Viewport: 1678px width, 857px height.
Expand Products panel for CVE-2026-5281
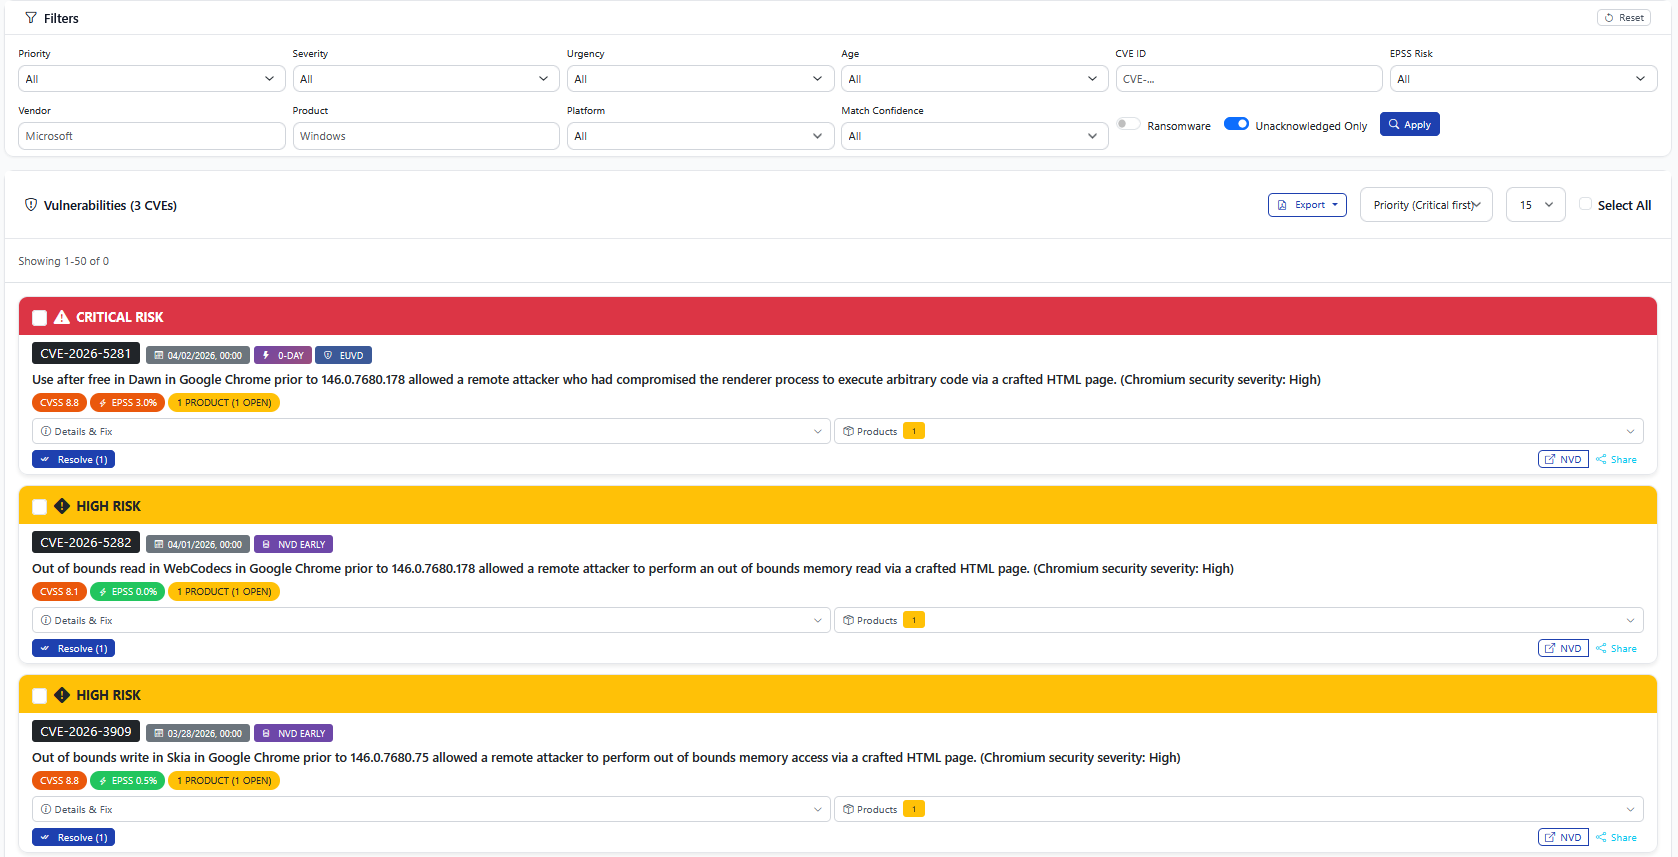[x=1239, y=431]
